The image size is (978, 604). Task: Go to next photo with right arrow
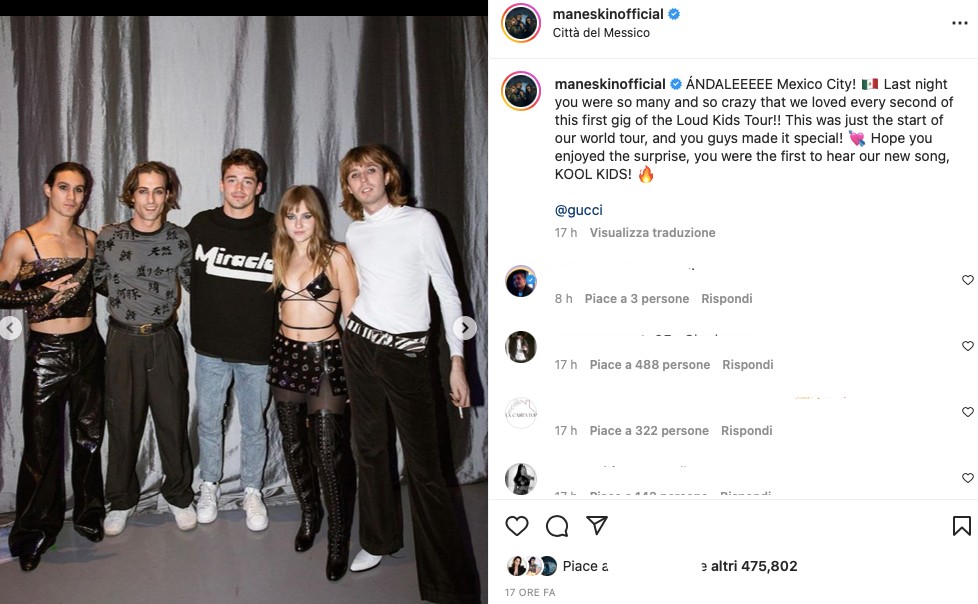click(x=465, y=328)
